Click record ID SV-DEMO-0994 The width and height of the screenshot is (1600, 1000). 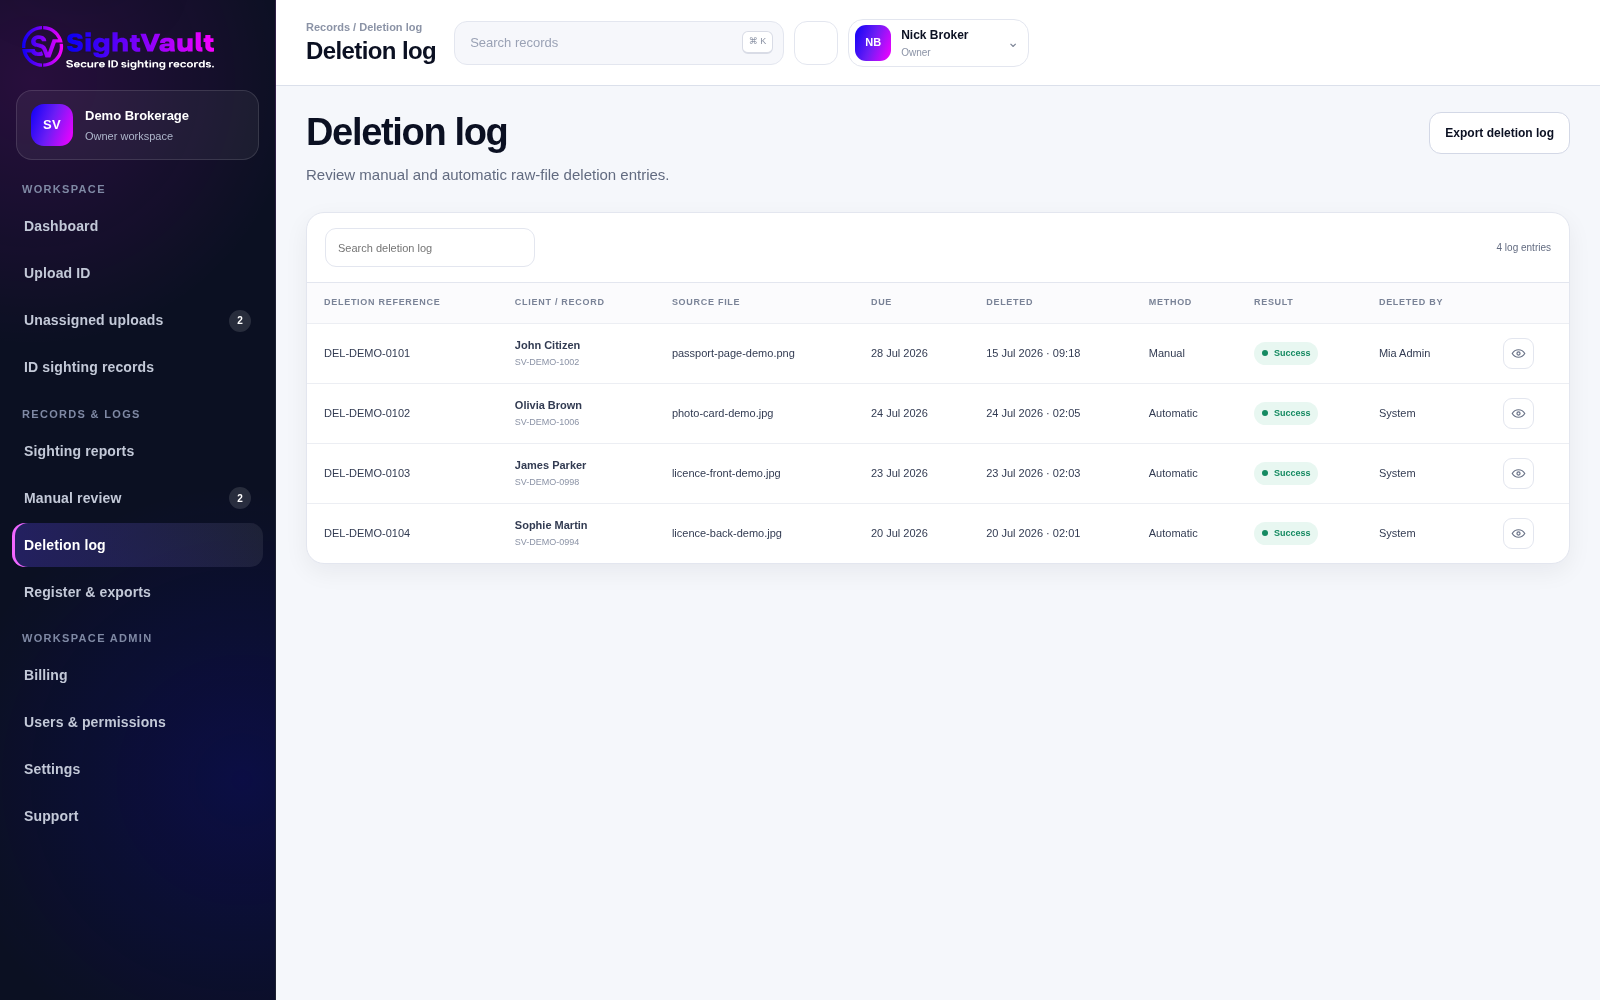[x=547, y=542]
